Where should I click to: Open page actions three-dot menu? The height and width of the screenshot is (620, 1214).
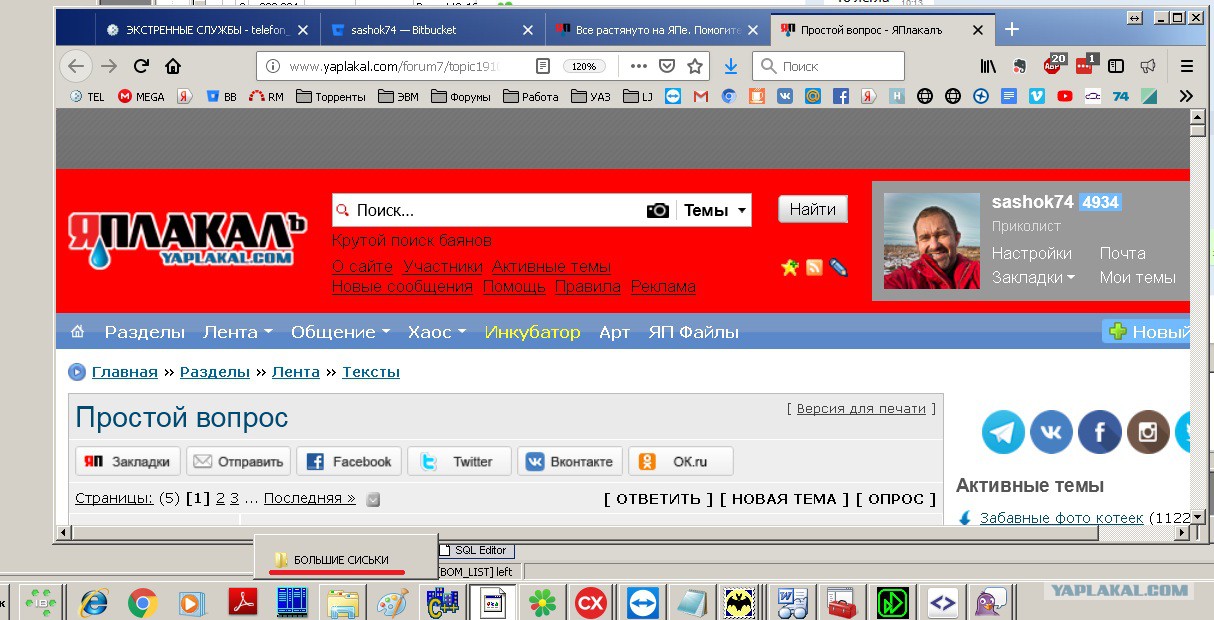[638, 66]
